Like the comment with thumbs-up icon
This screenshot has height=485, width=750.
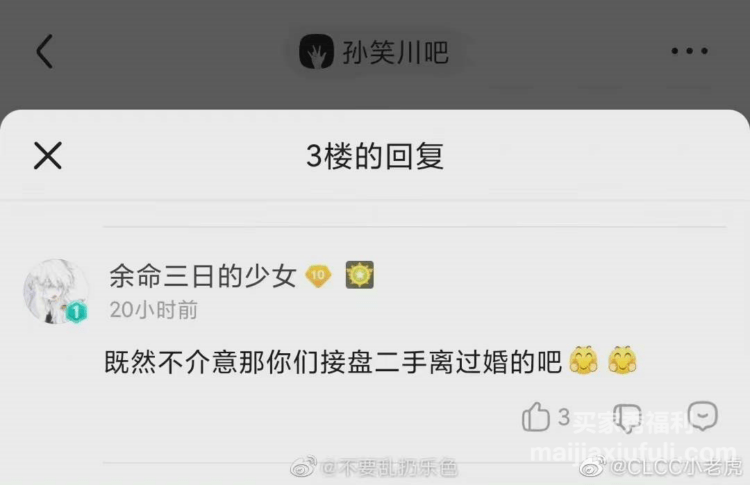(535, 417)
